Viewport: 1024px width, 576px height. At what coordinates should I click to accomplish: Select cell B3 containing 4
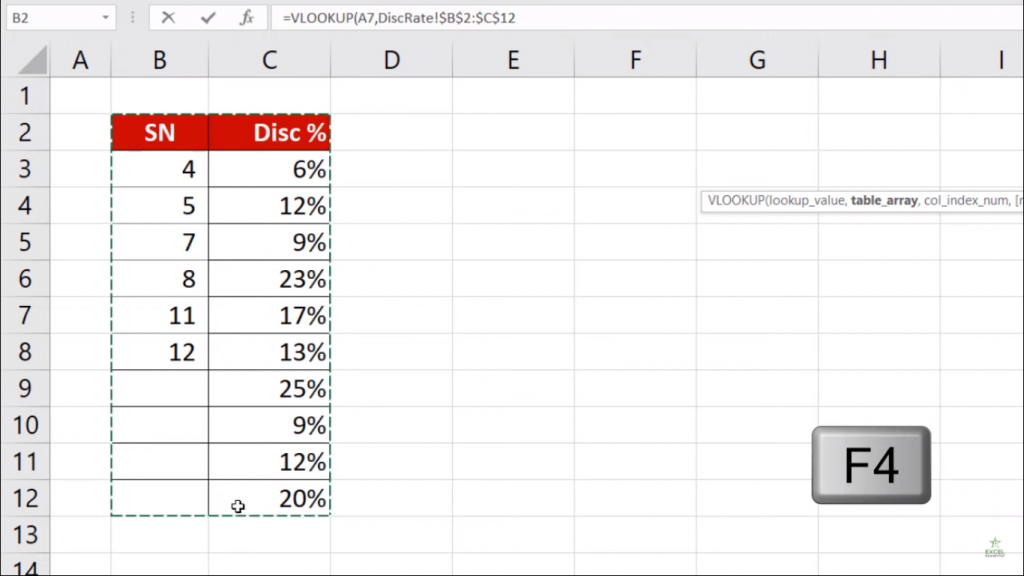click(158, 169)
